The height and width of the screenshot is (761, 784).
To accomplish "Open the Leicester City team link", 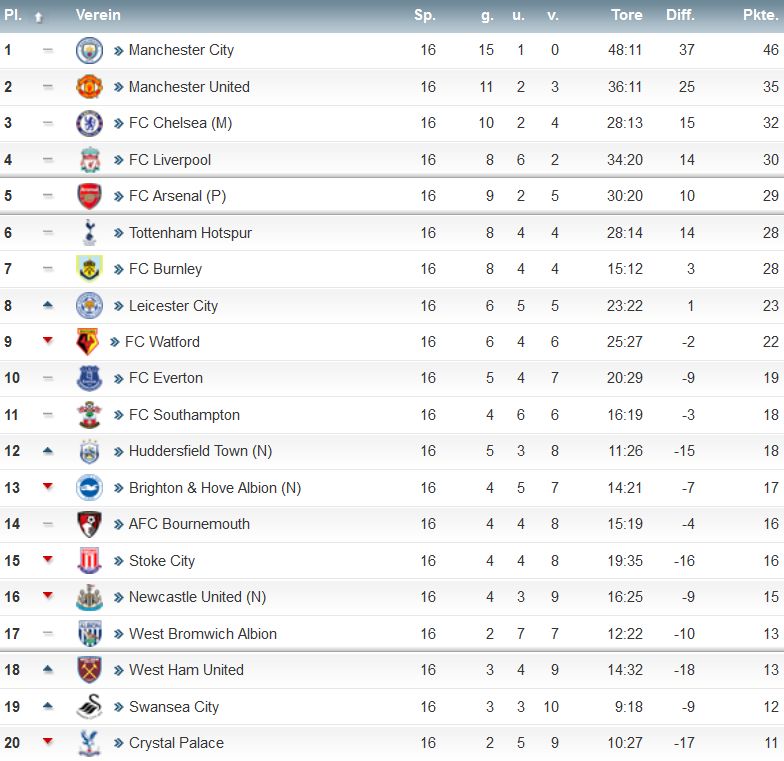I will [173, 306].
